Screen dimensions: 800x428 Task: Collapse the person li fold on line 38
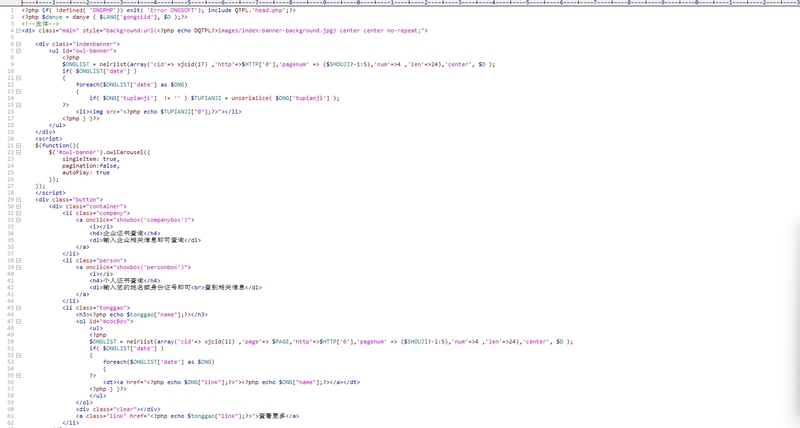pyautogui.click(x=18, y=260)
